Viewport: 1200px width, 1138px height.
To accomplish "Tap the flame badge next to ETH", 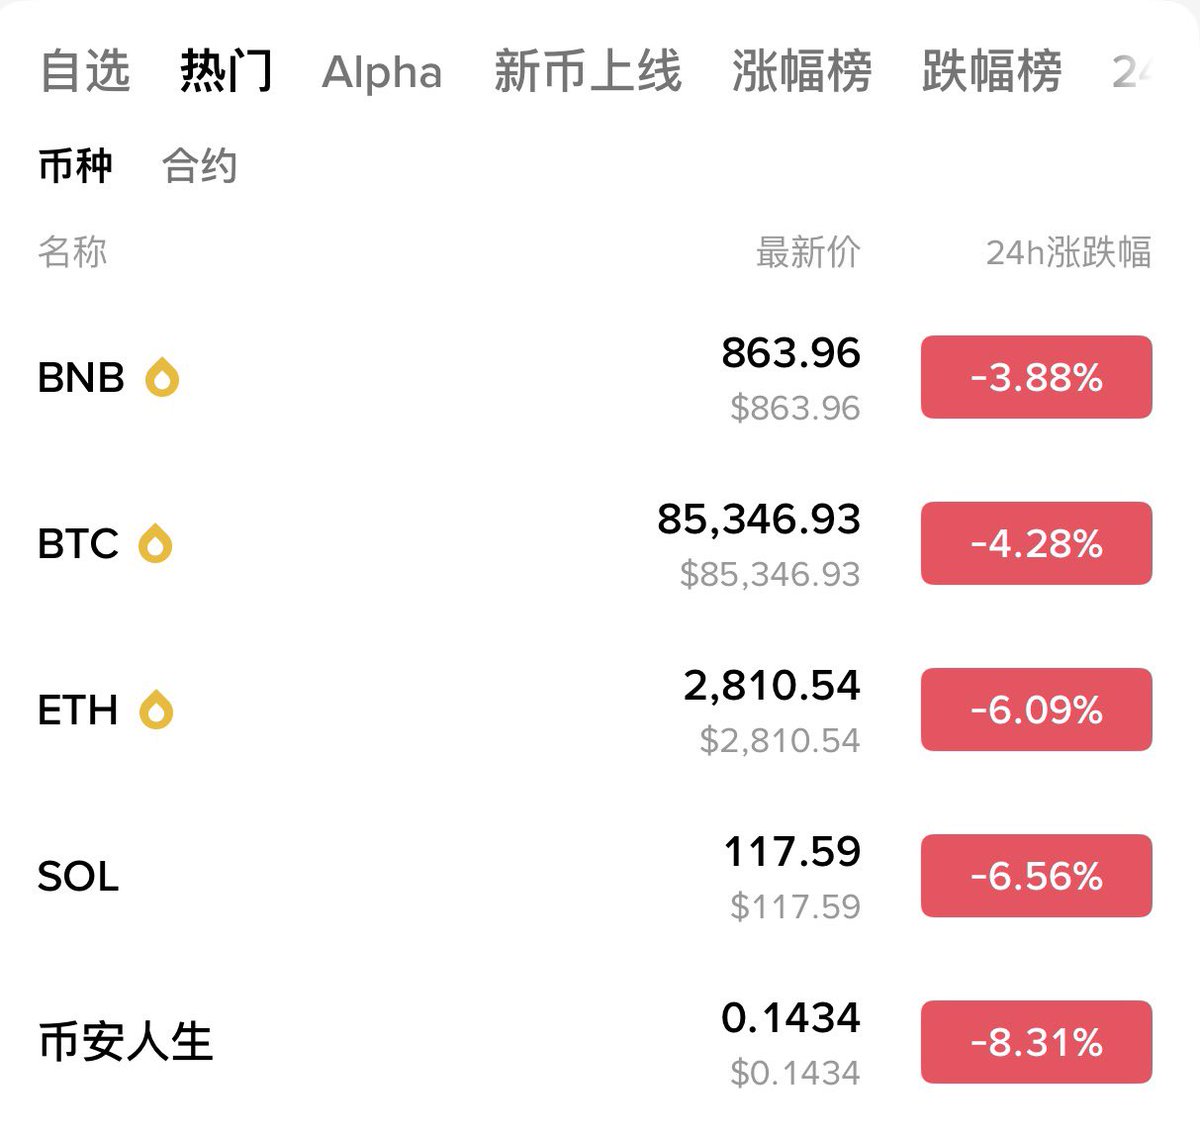I will pos(156,710).
